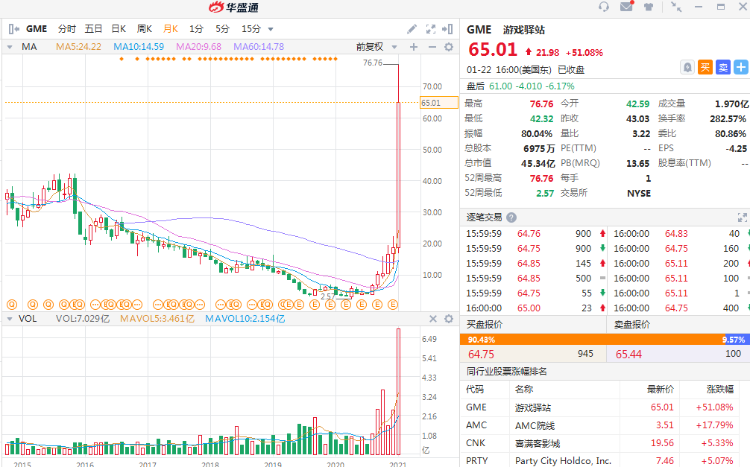Switch to 日K daily candlestick
Viewport: 750px width, 467px height.
click(x=119, y=29)
